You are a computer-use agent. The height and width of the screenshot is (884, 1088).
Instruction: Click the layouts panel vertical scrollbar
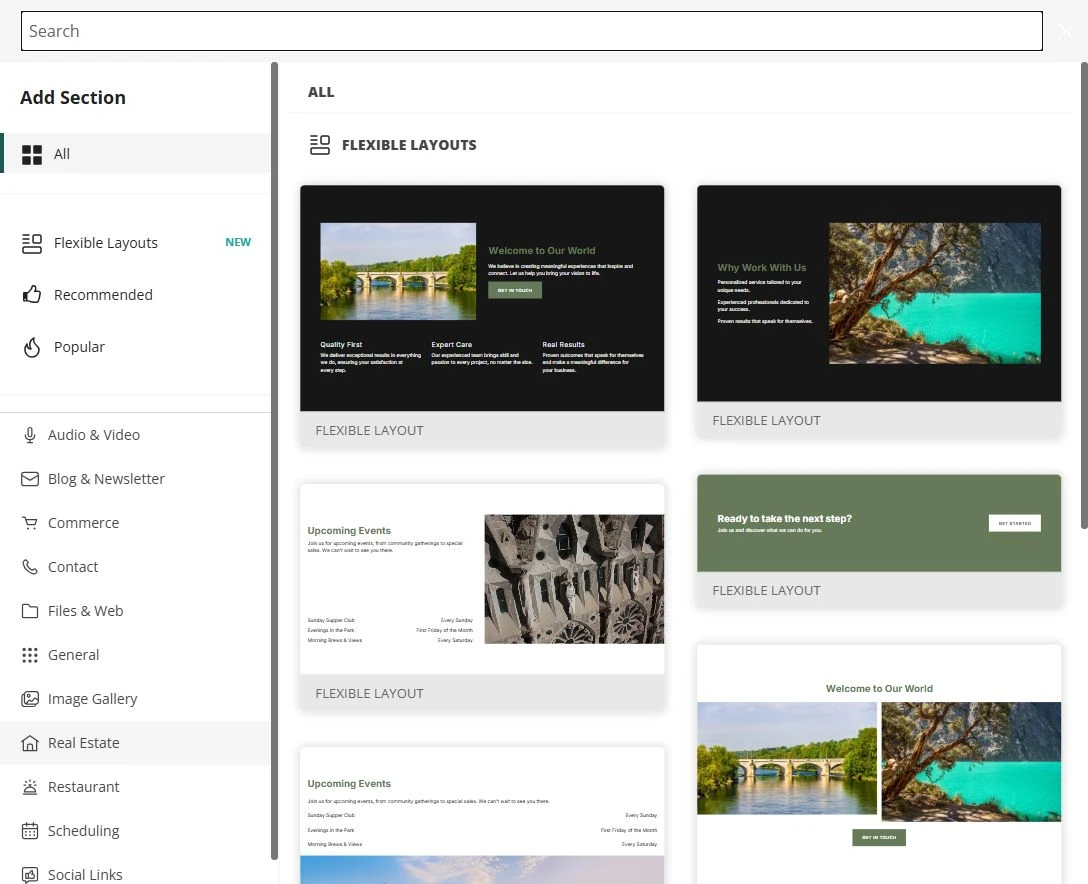pos(1084,296)
